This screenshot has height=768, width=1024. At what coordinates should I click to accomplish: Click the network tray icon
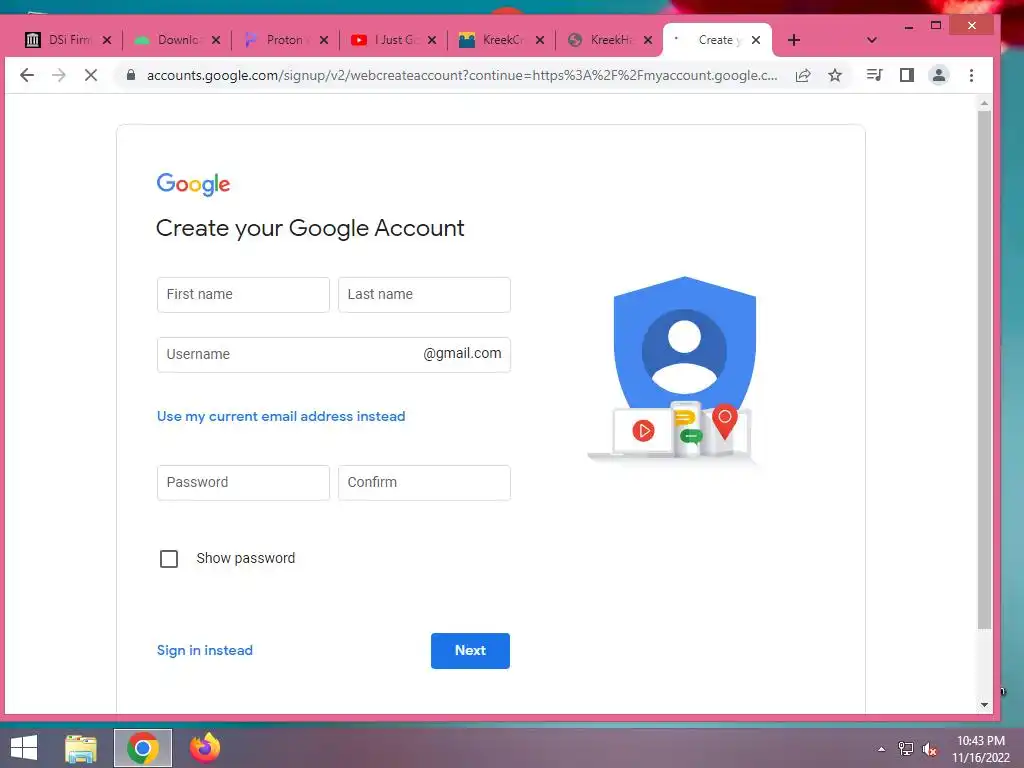click(906, 749)
